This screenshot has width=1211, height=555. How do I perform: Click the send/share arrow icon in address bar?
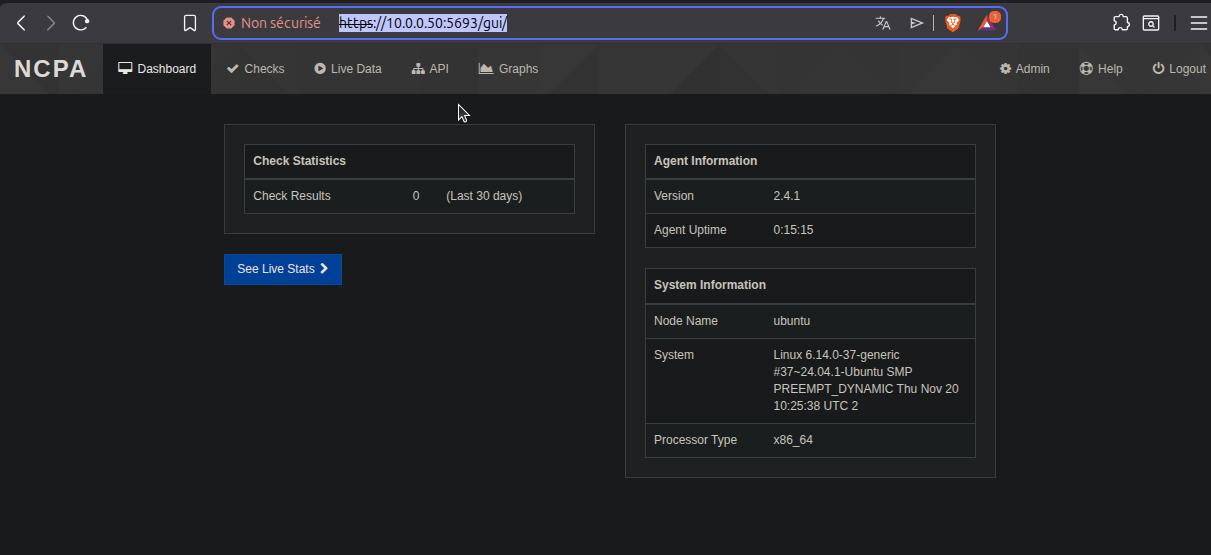click(x=916, y=23)
